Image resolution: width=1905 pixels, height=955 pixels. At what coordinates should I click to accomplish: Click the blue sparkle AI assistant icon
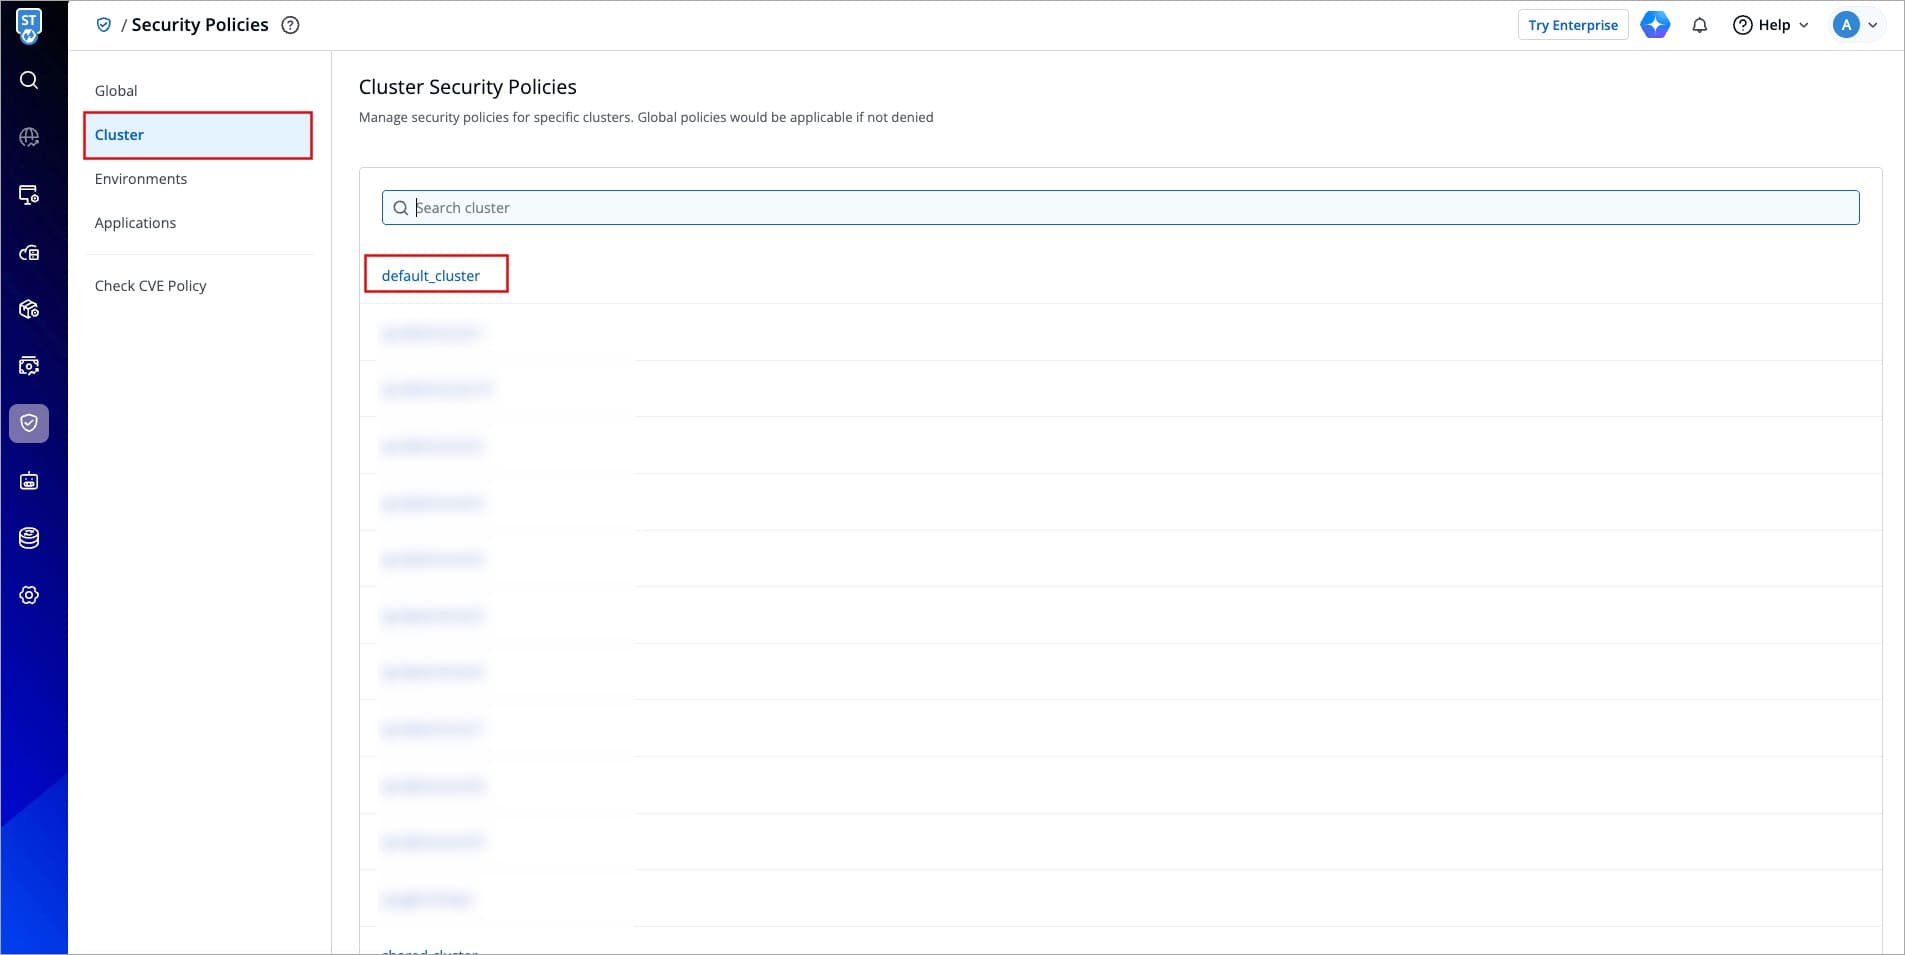1655,25
